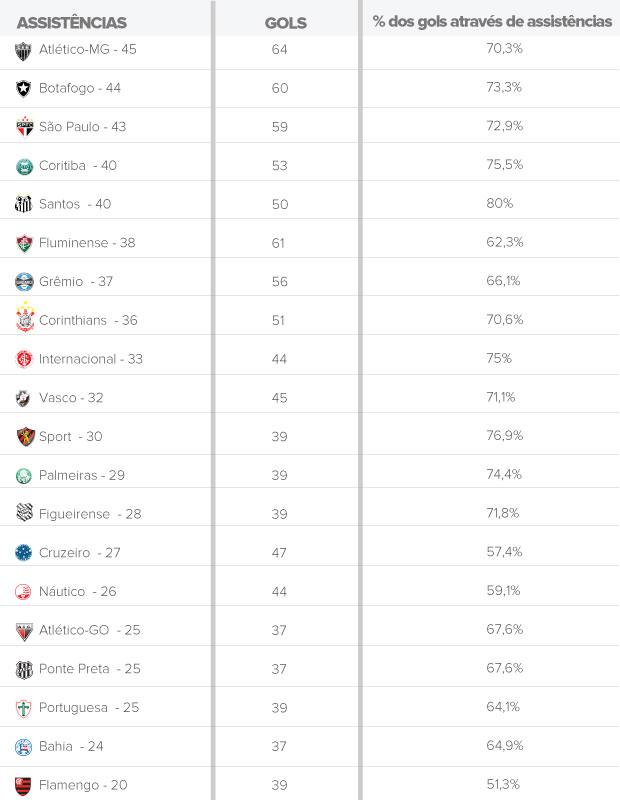This screenshot has height=800, width=620.
Task: Click the ASSISTÊNCIAS column header
Action: pyautogui.click(x=72, y=22)
